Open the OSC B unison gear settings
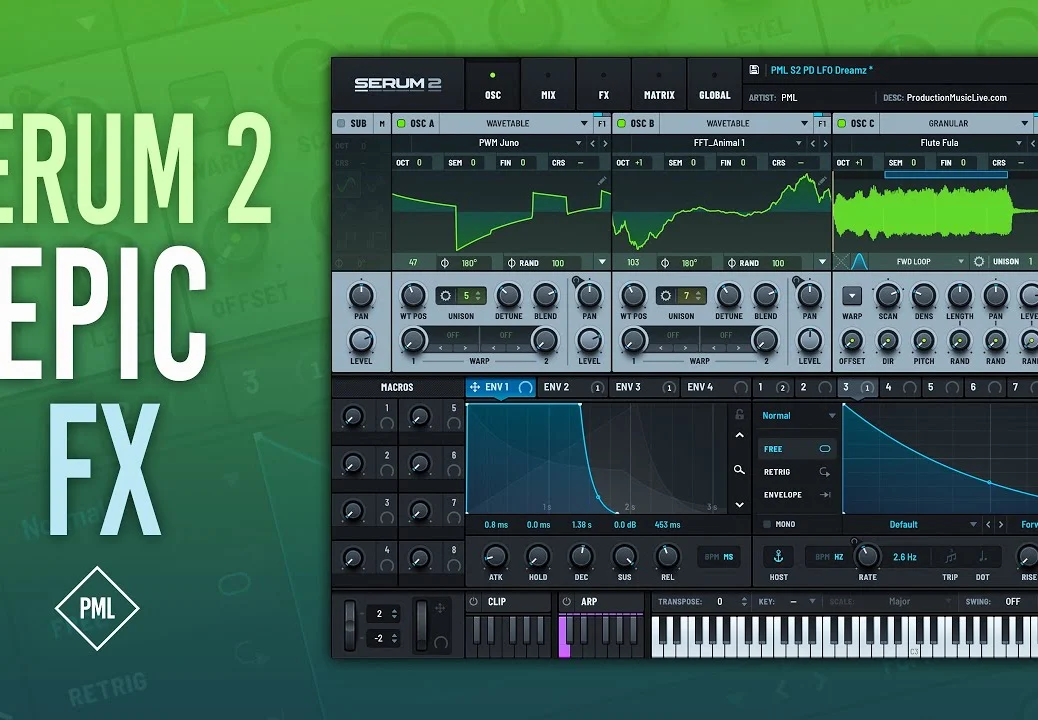The image size is (1038, 720). 666,296
